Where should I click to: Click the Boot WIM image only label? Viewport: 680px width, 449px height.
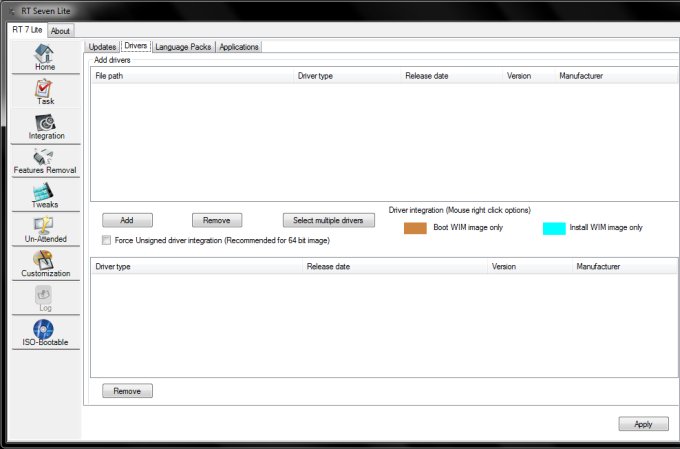coord(468,227)
